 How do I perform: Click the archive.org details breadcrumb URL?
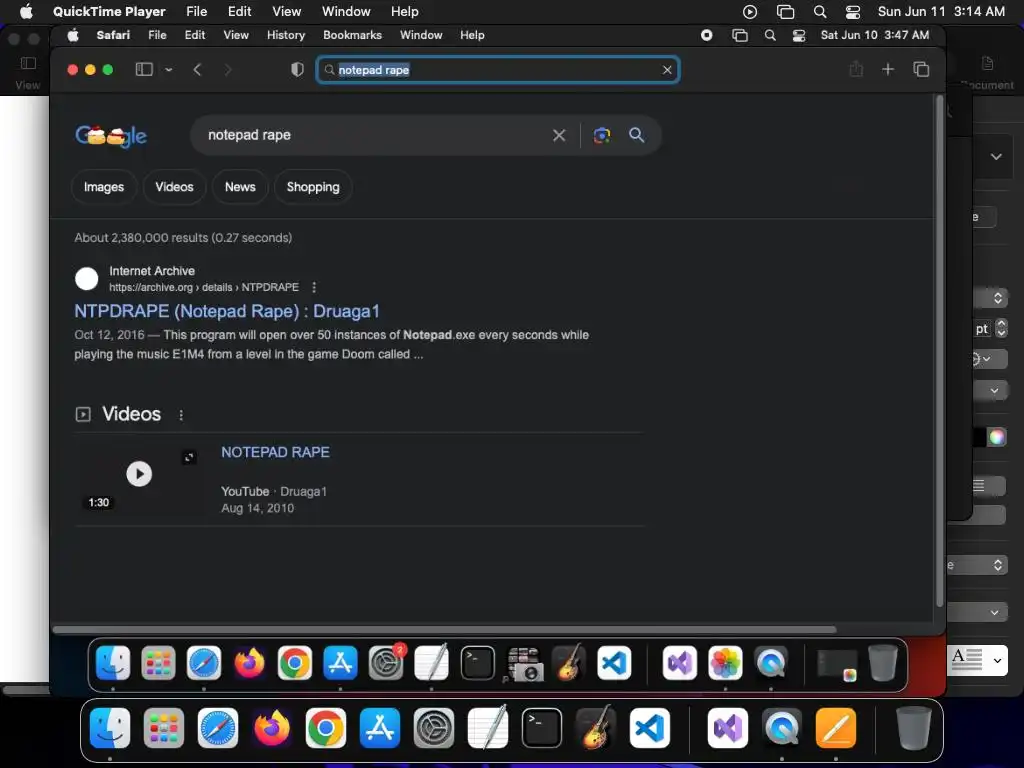pos(204,287)
